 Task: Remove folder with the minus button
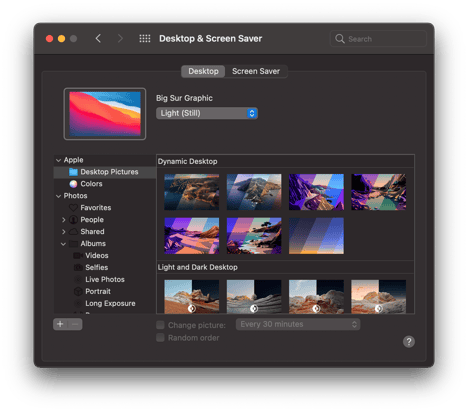click(75, 324)
